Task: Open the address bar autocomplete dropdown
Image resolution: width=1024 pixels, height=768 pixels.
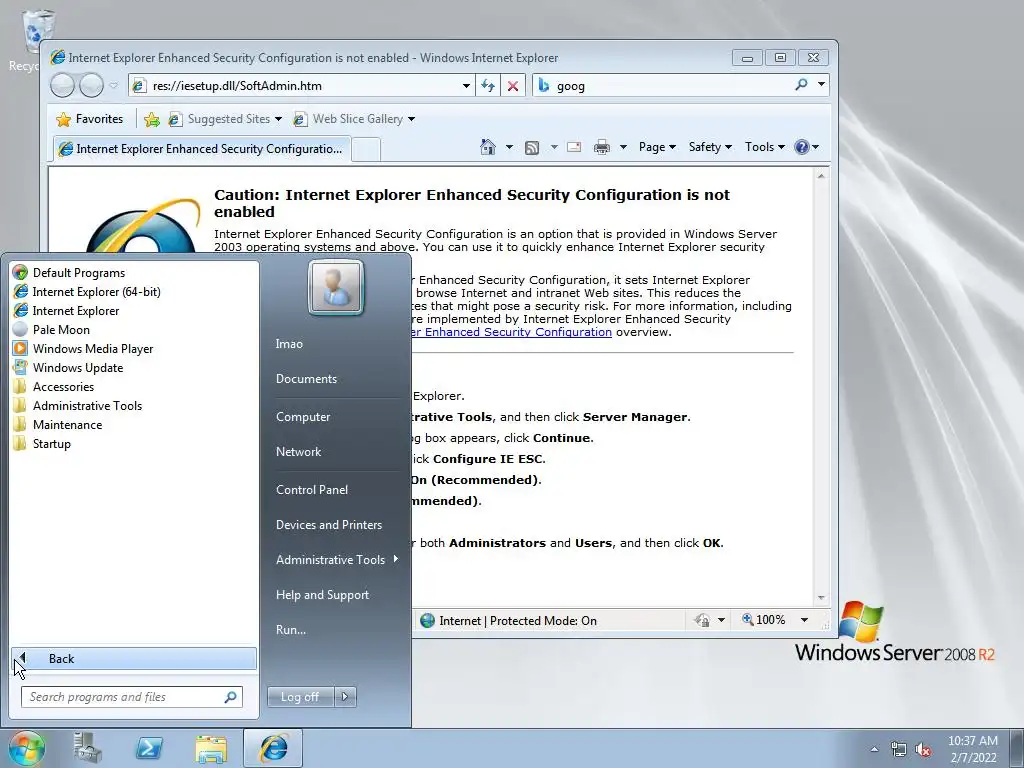Action: click(466, 86)
